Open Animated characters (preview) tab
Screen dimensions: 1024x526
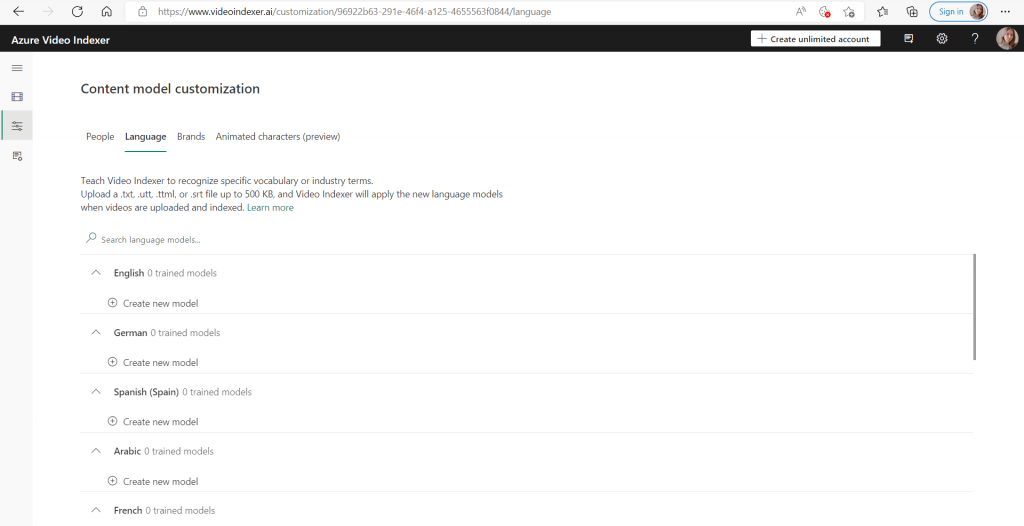coord(278,137)
